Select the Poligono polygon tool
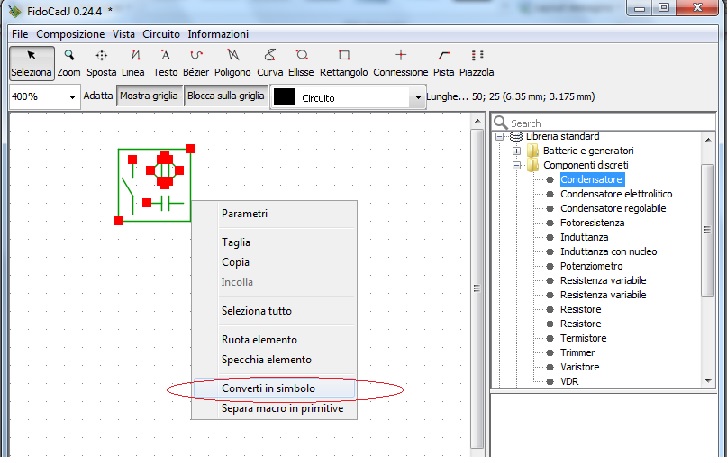Viewport: 728px width, 463px height. point(233,62)
